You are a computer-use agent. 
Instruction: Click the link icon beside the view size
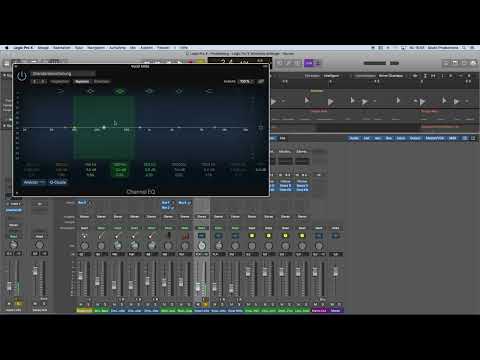point(261,81)
